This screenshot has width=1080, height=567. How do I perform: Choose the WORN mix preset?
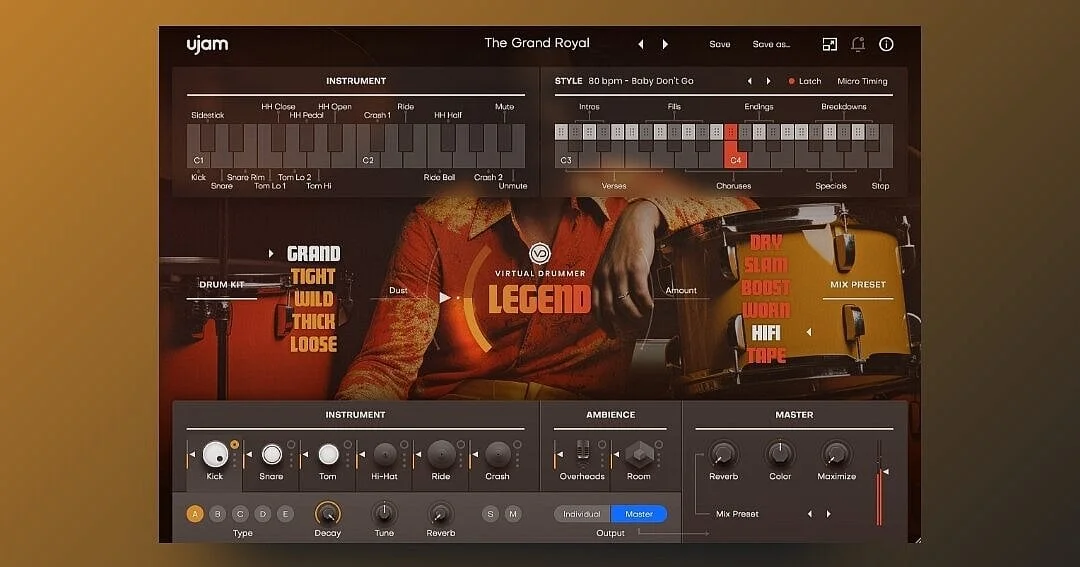(767, 311)
